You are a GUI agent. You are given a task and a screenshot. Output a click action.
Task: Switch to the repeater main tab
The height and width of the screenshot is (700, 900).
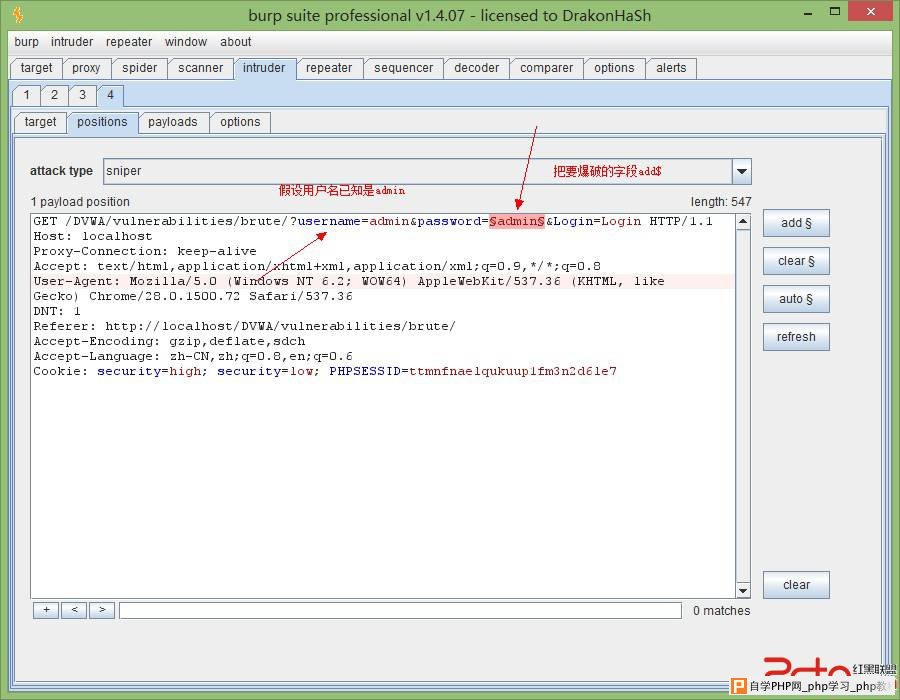(x=329, y=68)
